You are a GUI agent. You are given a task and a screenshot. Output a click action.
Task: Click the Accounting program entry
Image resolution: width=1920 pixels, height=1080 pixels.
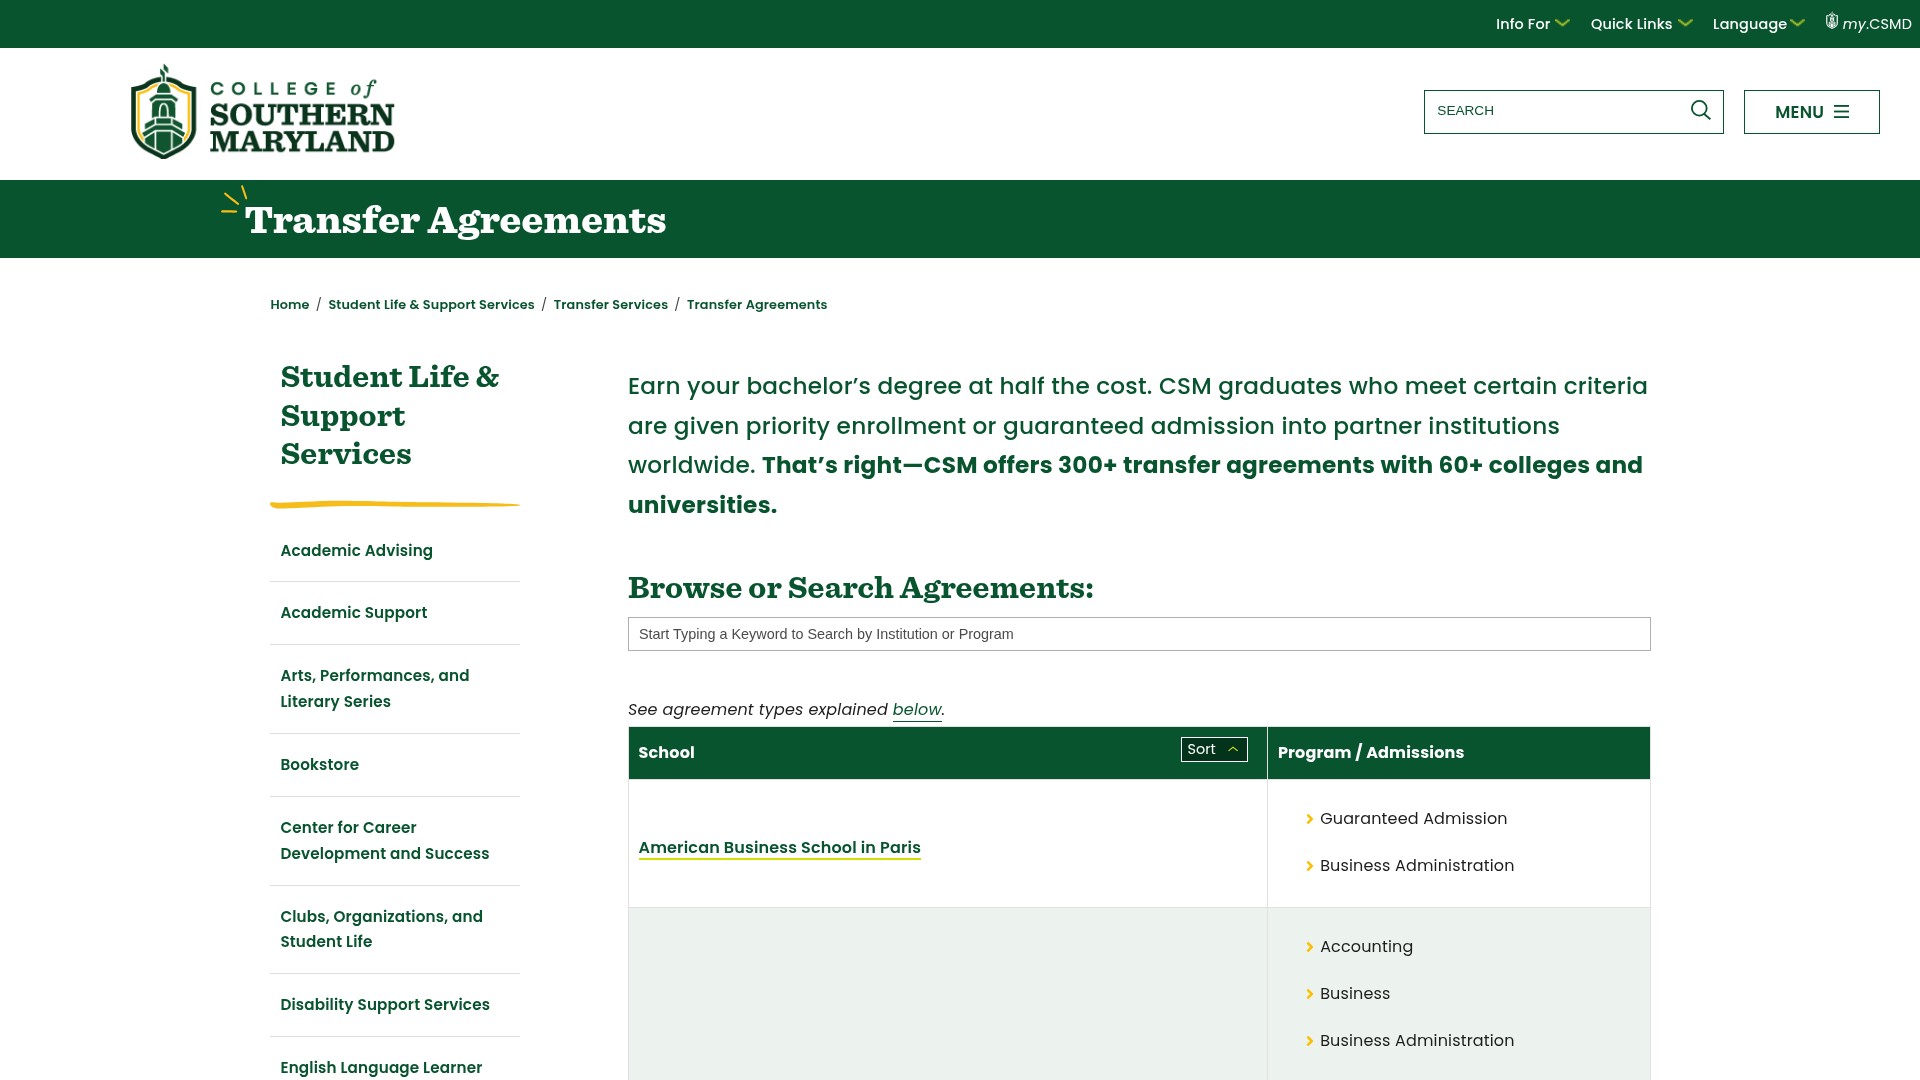pyautogui.click(x=1366, y=947)
